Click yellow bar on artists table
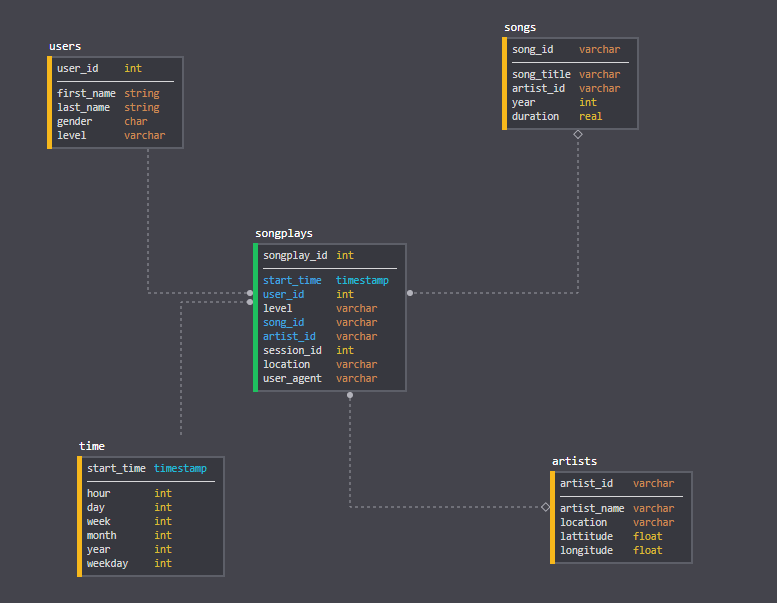The image size is (777, 603). pyautogui.click(x=553, y=518)
